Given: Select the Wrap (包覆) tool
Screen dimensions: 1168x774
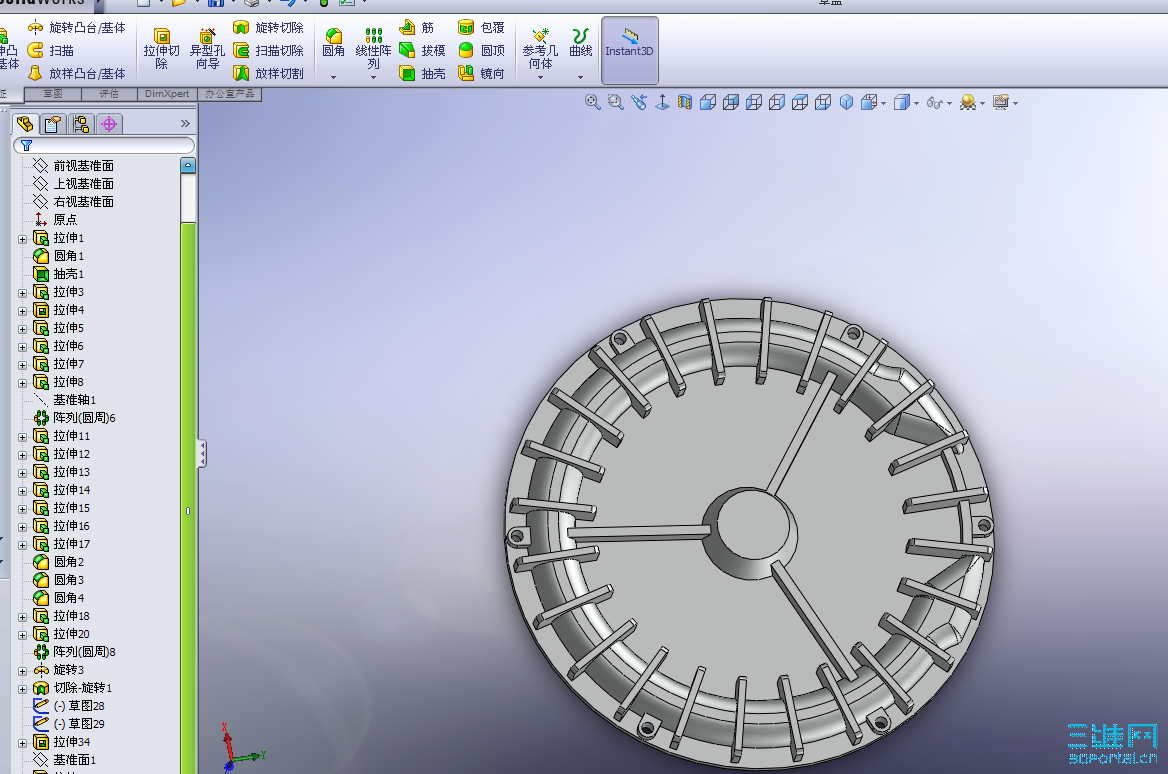Looking at the screenshot, I should tap(481, 28).
